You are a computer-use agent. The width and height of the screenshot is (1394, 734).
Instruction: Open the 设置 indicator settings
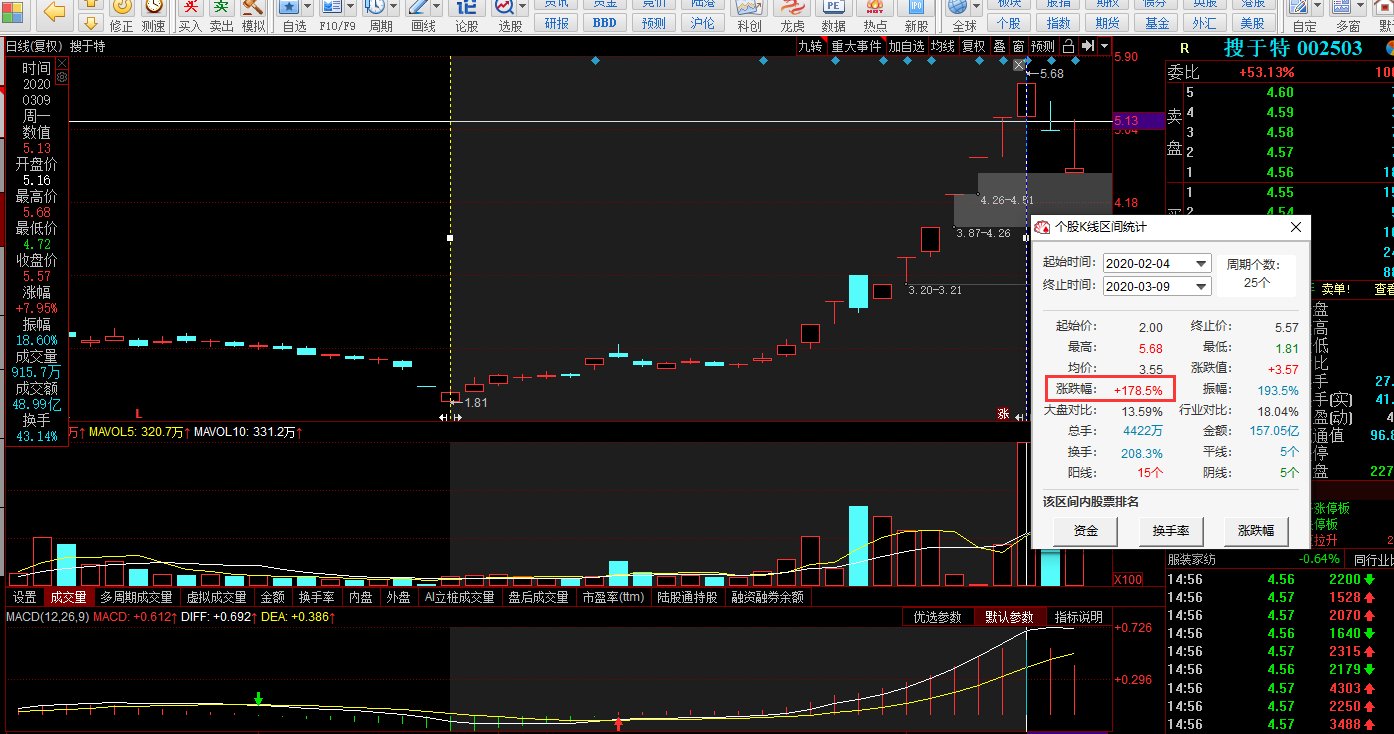pyautogui.click(x=25, y=597)
